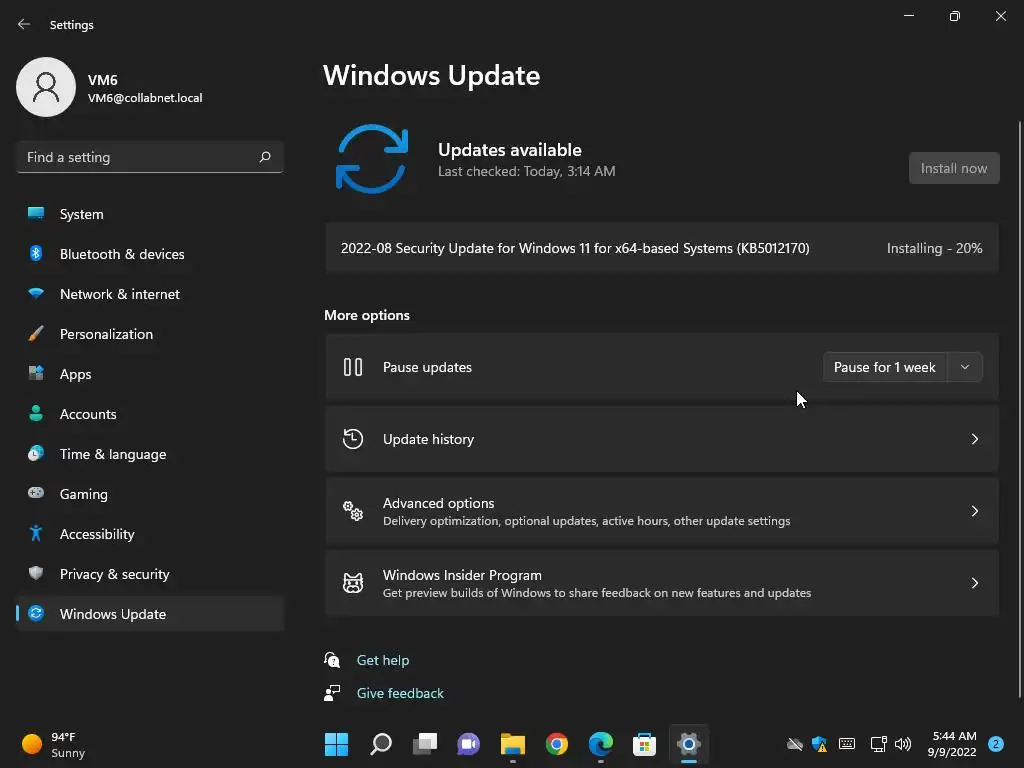Click the Personalization paintbrush icon
1024x768 pixels.
point(36,334)
